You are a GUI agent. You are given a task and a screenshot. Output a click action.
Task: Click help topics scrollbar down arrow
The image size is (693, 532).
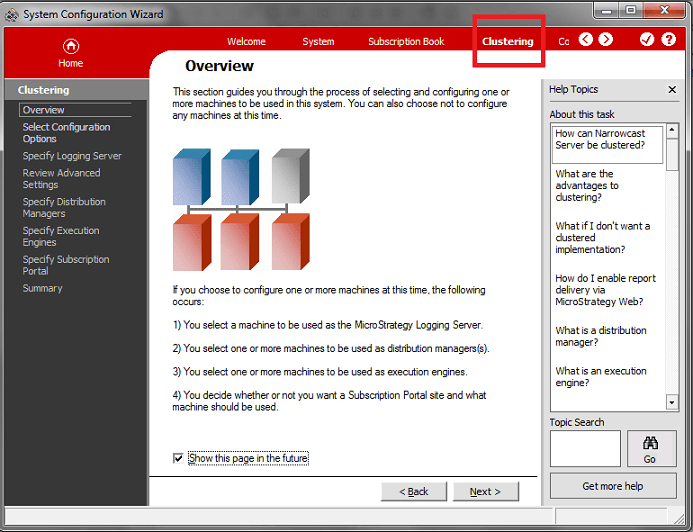[672, 402]
